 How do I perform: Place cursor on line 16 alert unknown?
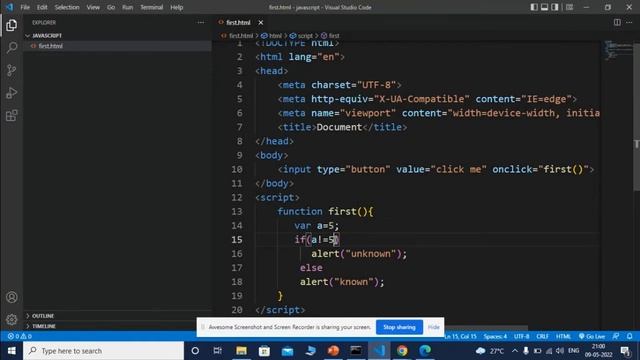[x=359, y=254]
